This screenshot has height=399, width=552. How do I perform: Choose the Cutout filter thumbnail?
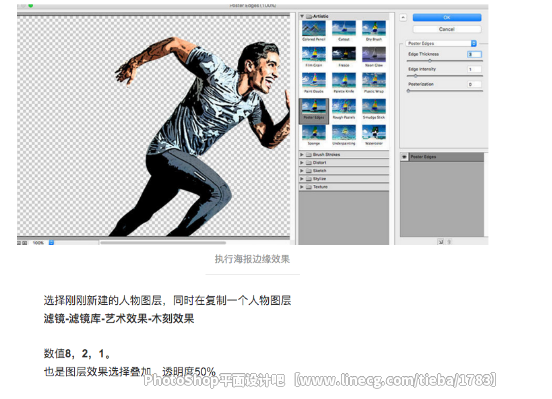(x=344, y=31)
